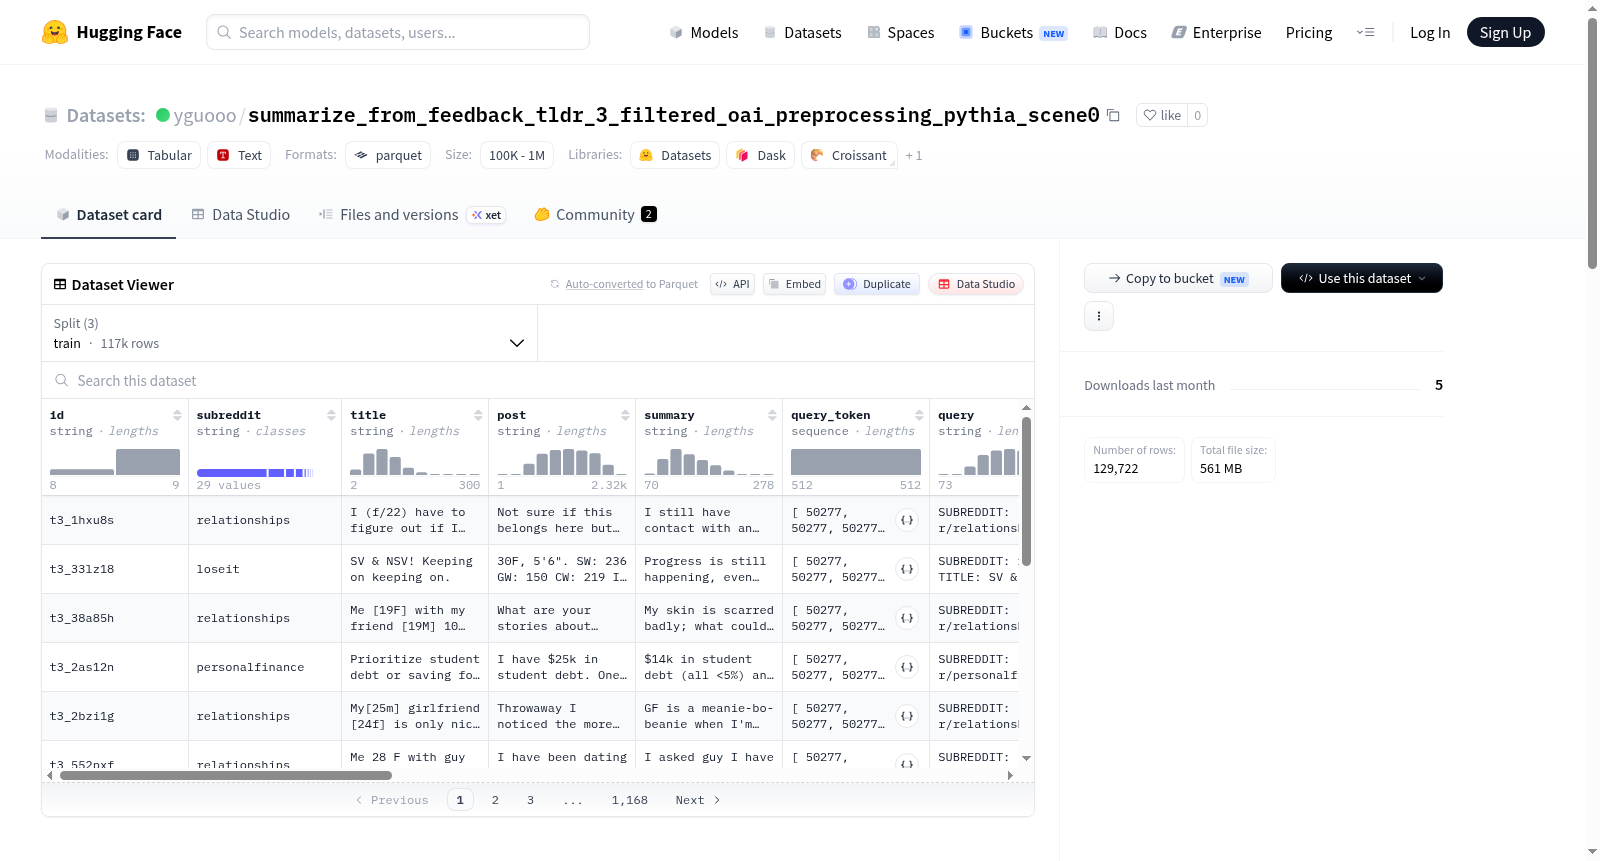The height and width of the screenshot is (861, 1600).
Task: Click the subreddit class distribution bar
Action: 255,472
